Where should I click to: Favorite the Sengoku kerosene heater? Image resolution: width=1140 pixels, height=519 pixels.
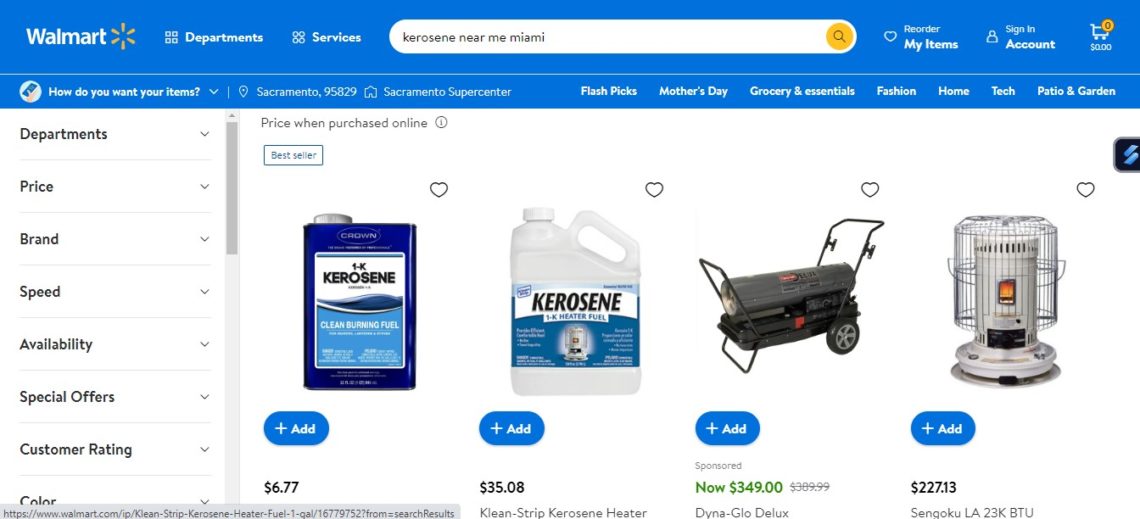[1085, 190]
